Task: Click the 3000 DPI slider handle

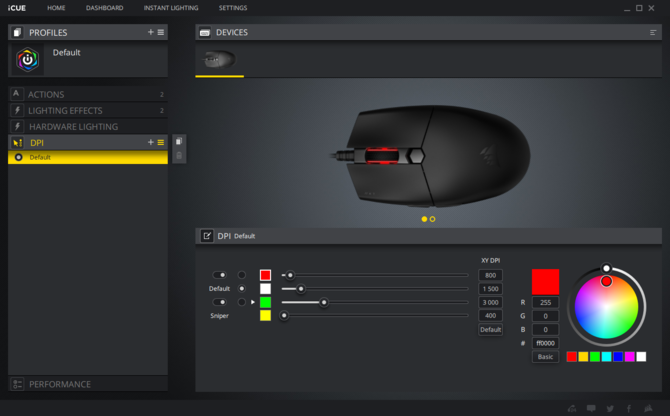Action: click(x=324, y=302)
